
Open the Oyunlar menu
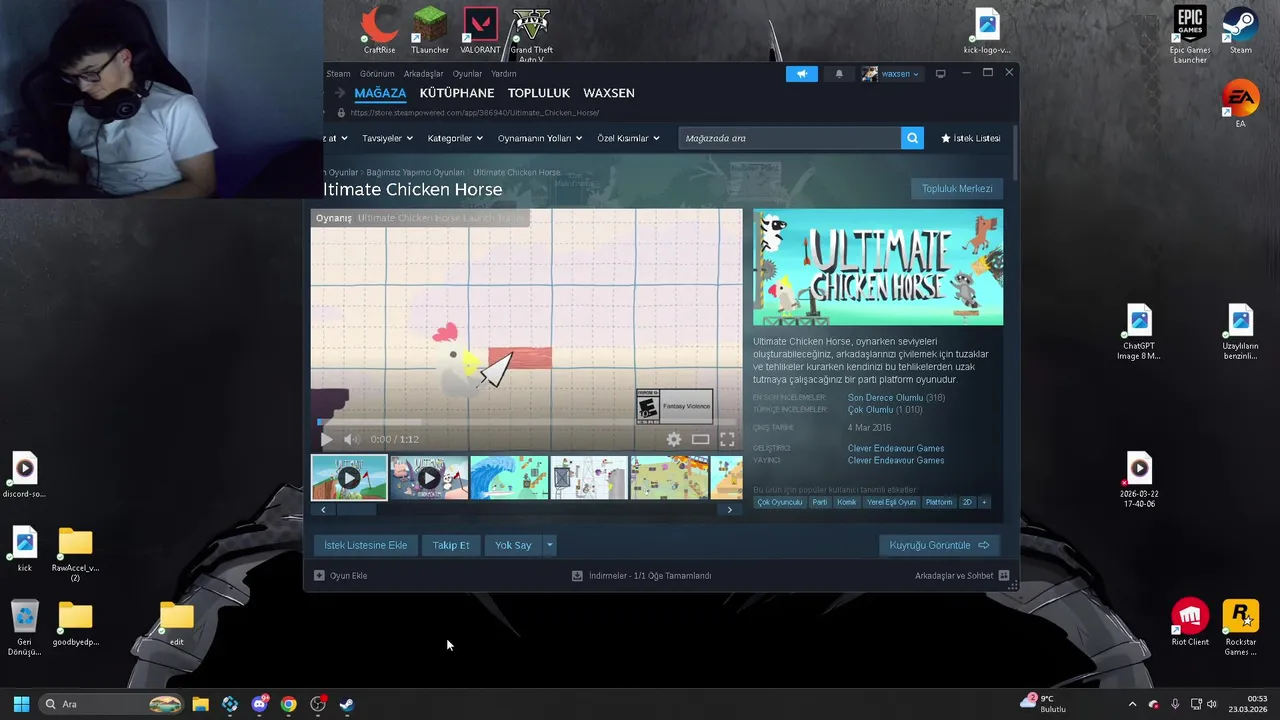pyautogui.click(x=467, y=74)
